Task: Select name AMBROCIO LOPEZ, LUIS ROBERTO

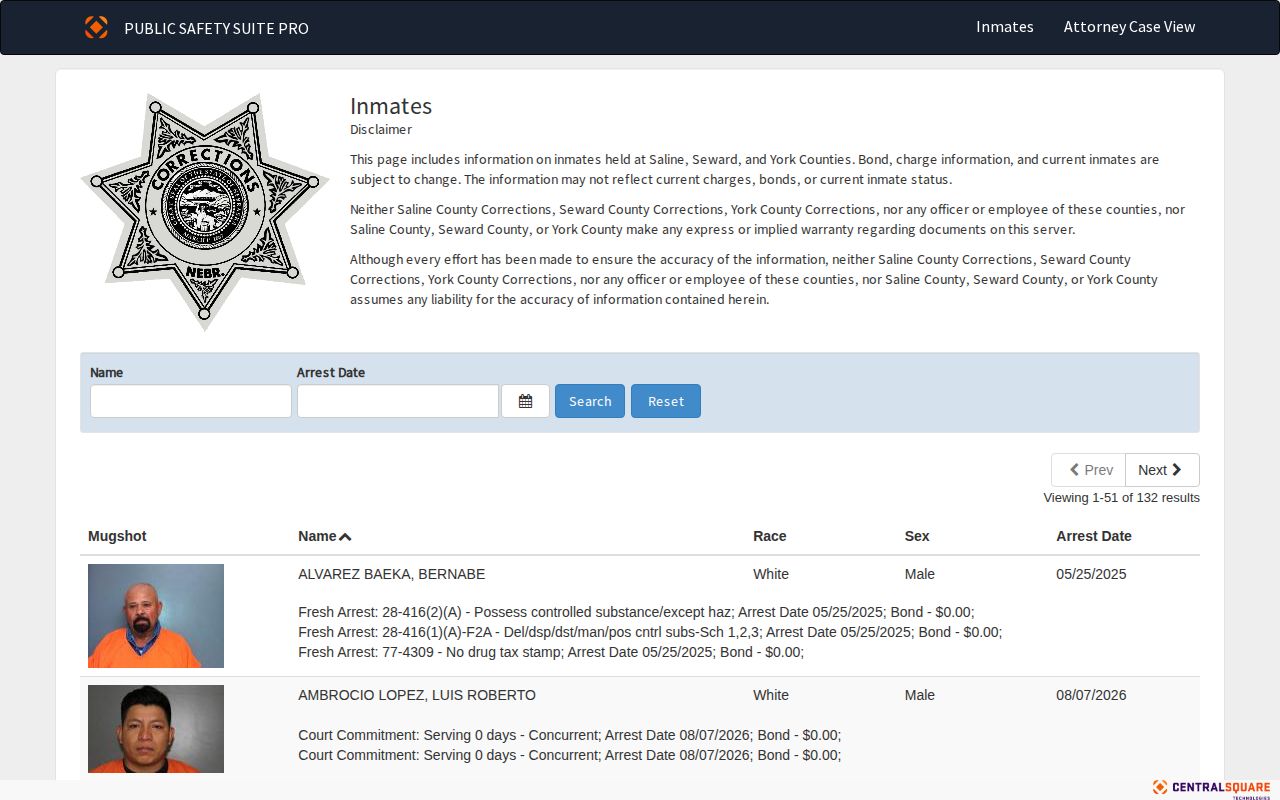Action: coord(417,695)
